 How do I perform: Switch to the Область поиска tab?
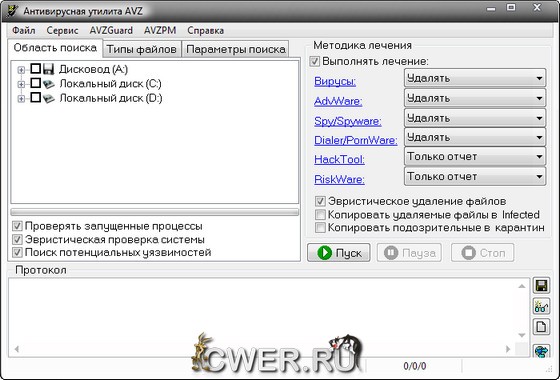point(55,48)
